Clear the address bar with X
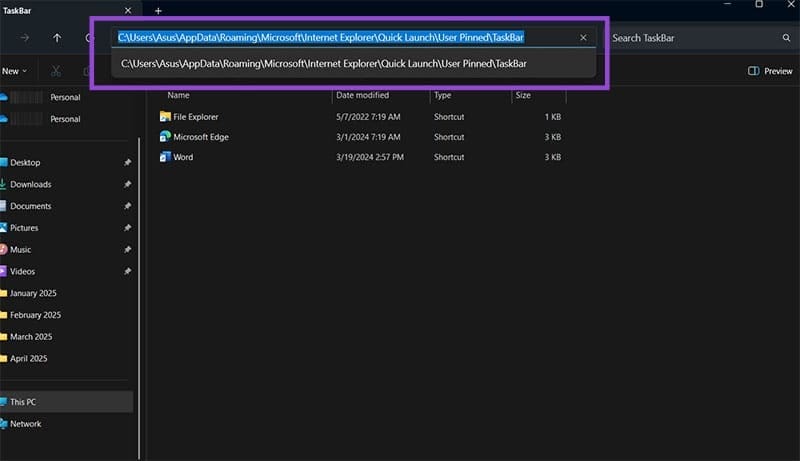This screenshot has width=800, height=461. point(584,38)
